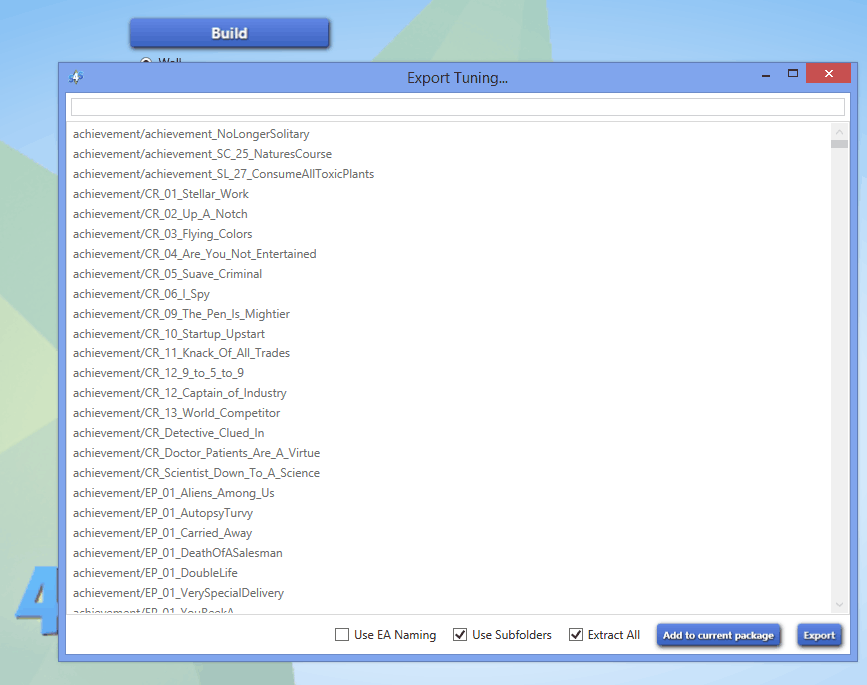
Task: Select CR_01_Stellar_Work in the list
Action: pos(161,194)
